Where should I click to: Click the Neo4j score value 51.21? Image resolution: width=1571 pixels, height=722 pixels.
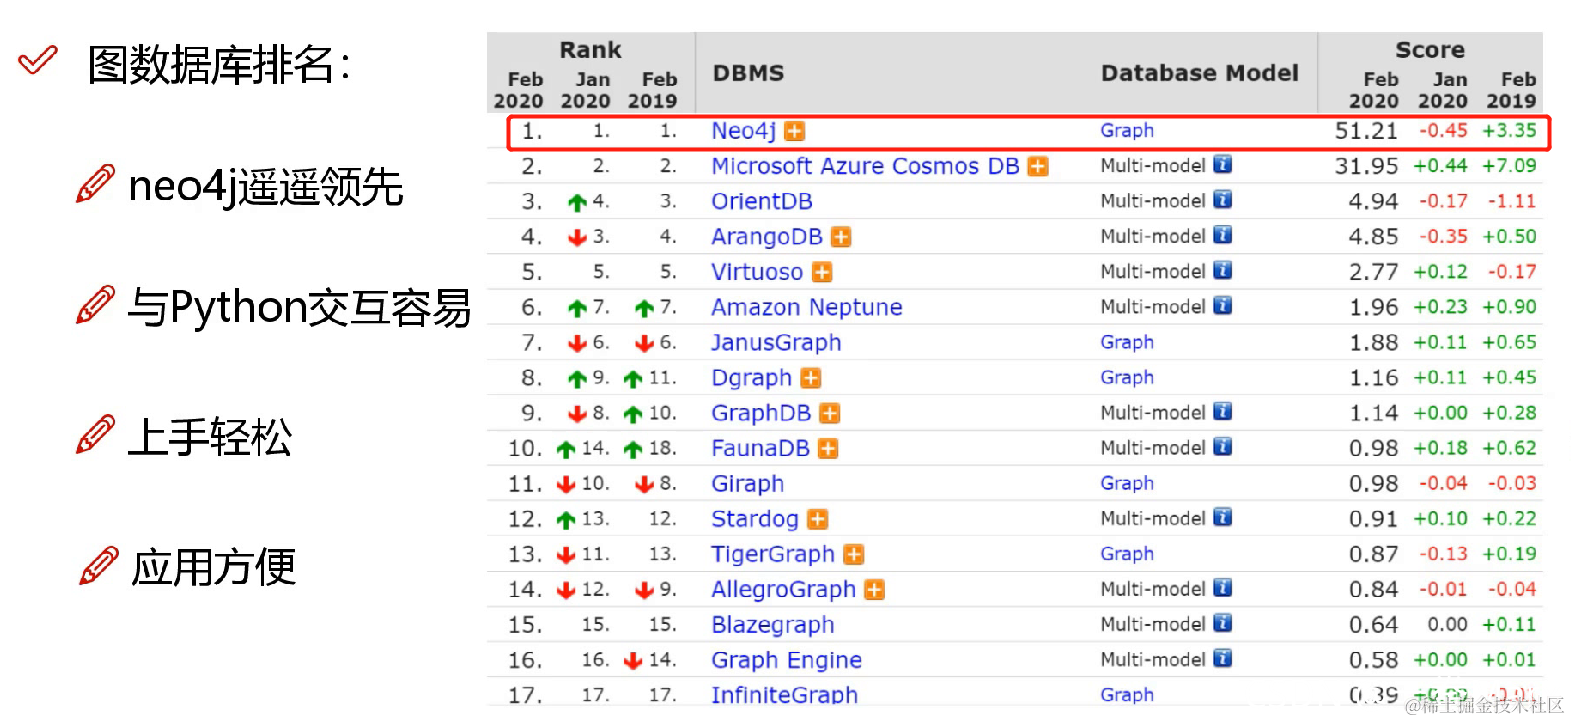click(x=1366, y=131)
